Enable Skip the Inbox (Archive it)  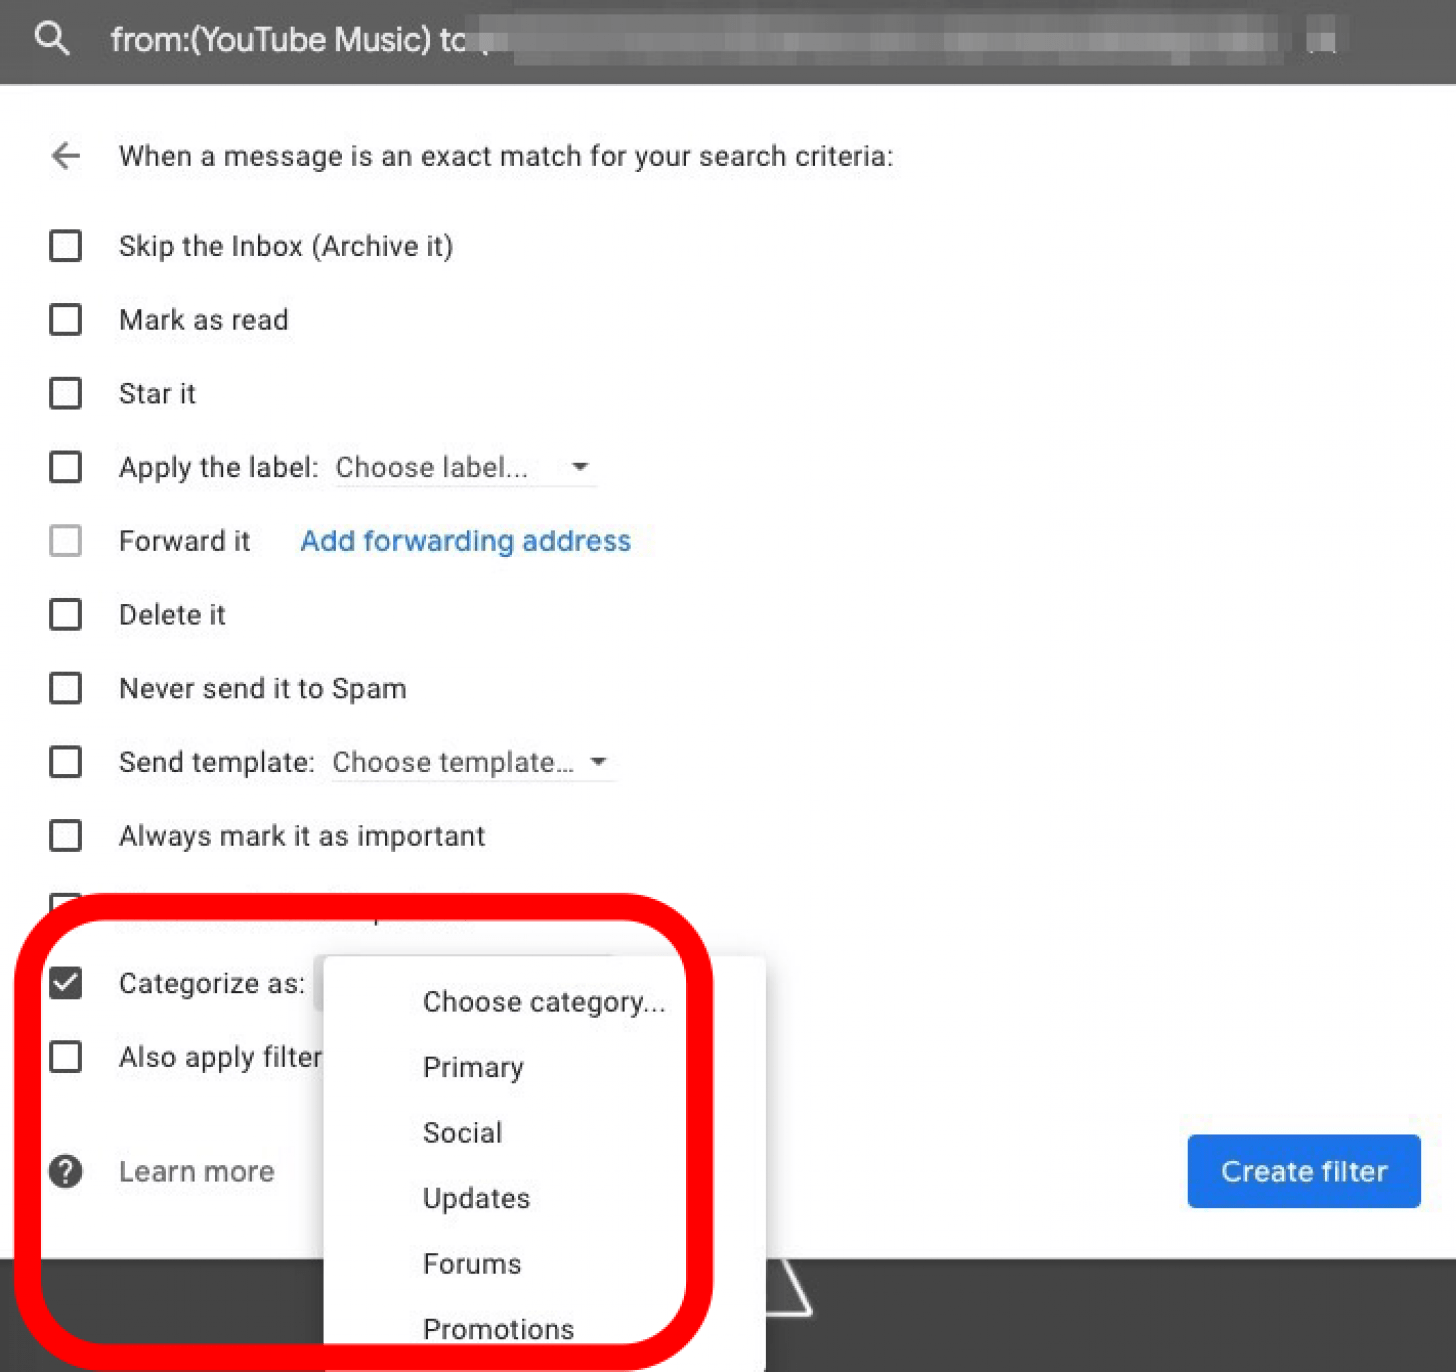(x=65, y=246)
